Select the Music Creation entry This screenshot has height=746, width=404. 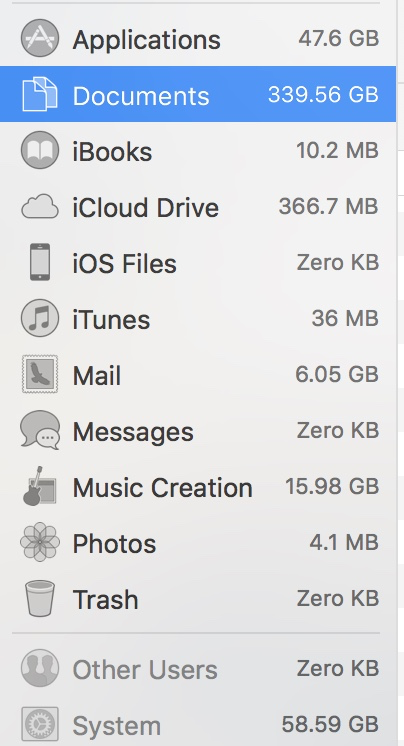(x=198, y=487)
